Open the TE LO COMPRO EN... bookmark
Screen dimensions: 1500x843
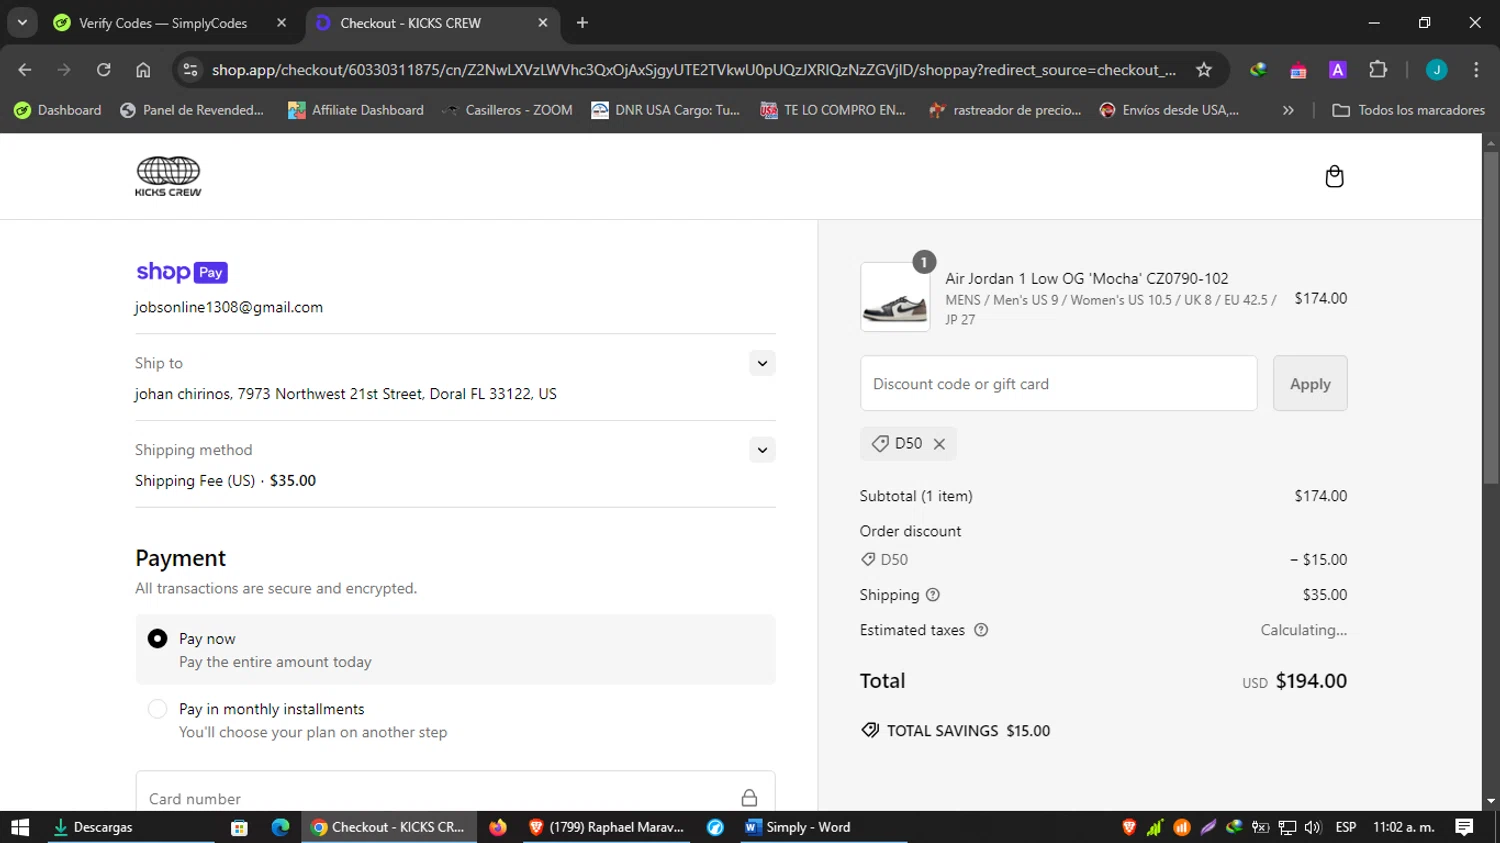(833, 110)
